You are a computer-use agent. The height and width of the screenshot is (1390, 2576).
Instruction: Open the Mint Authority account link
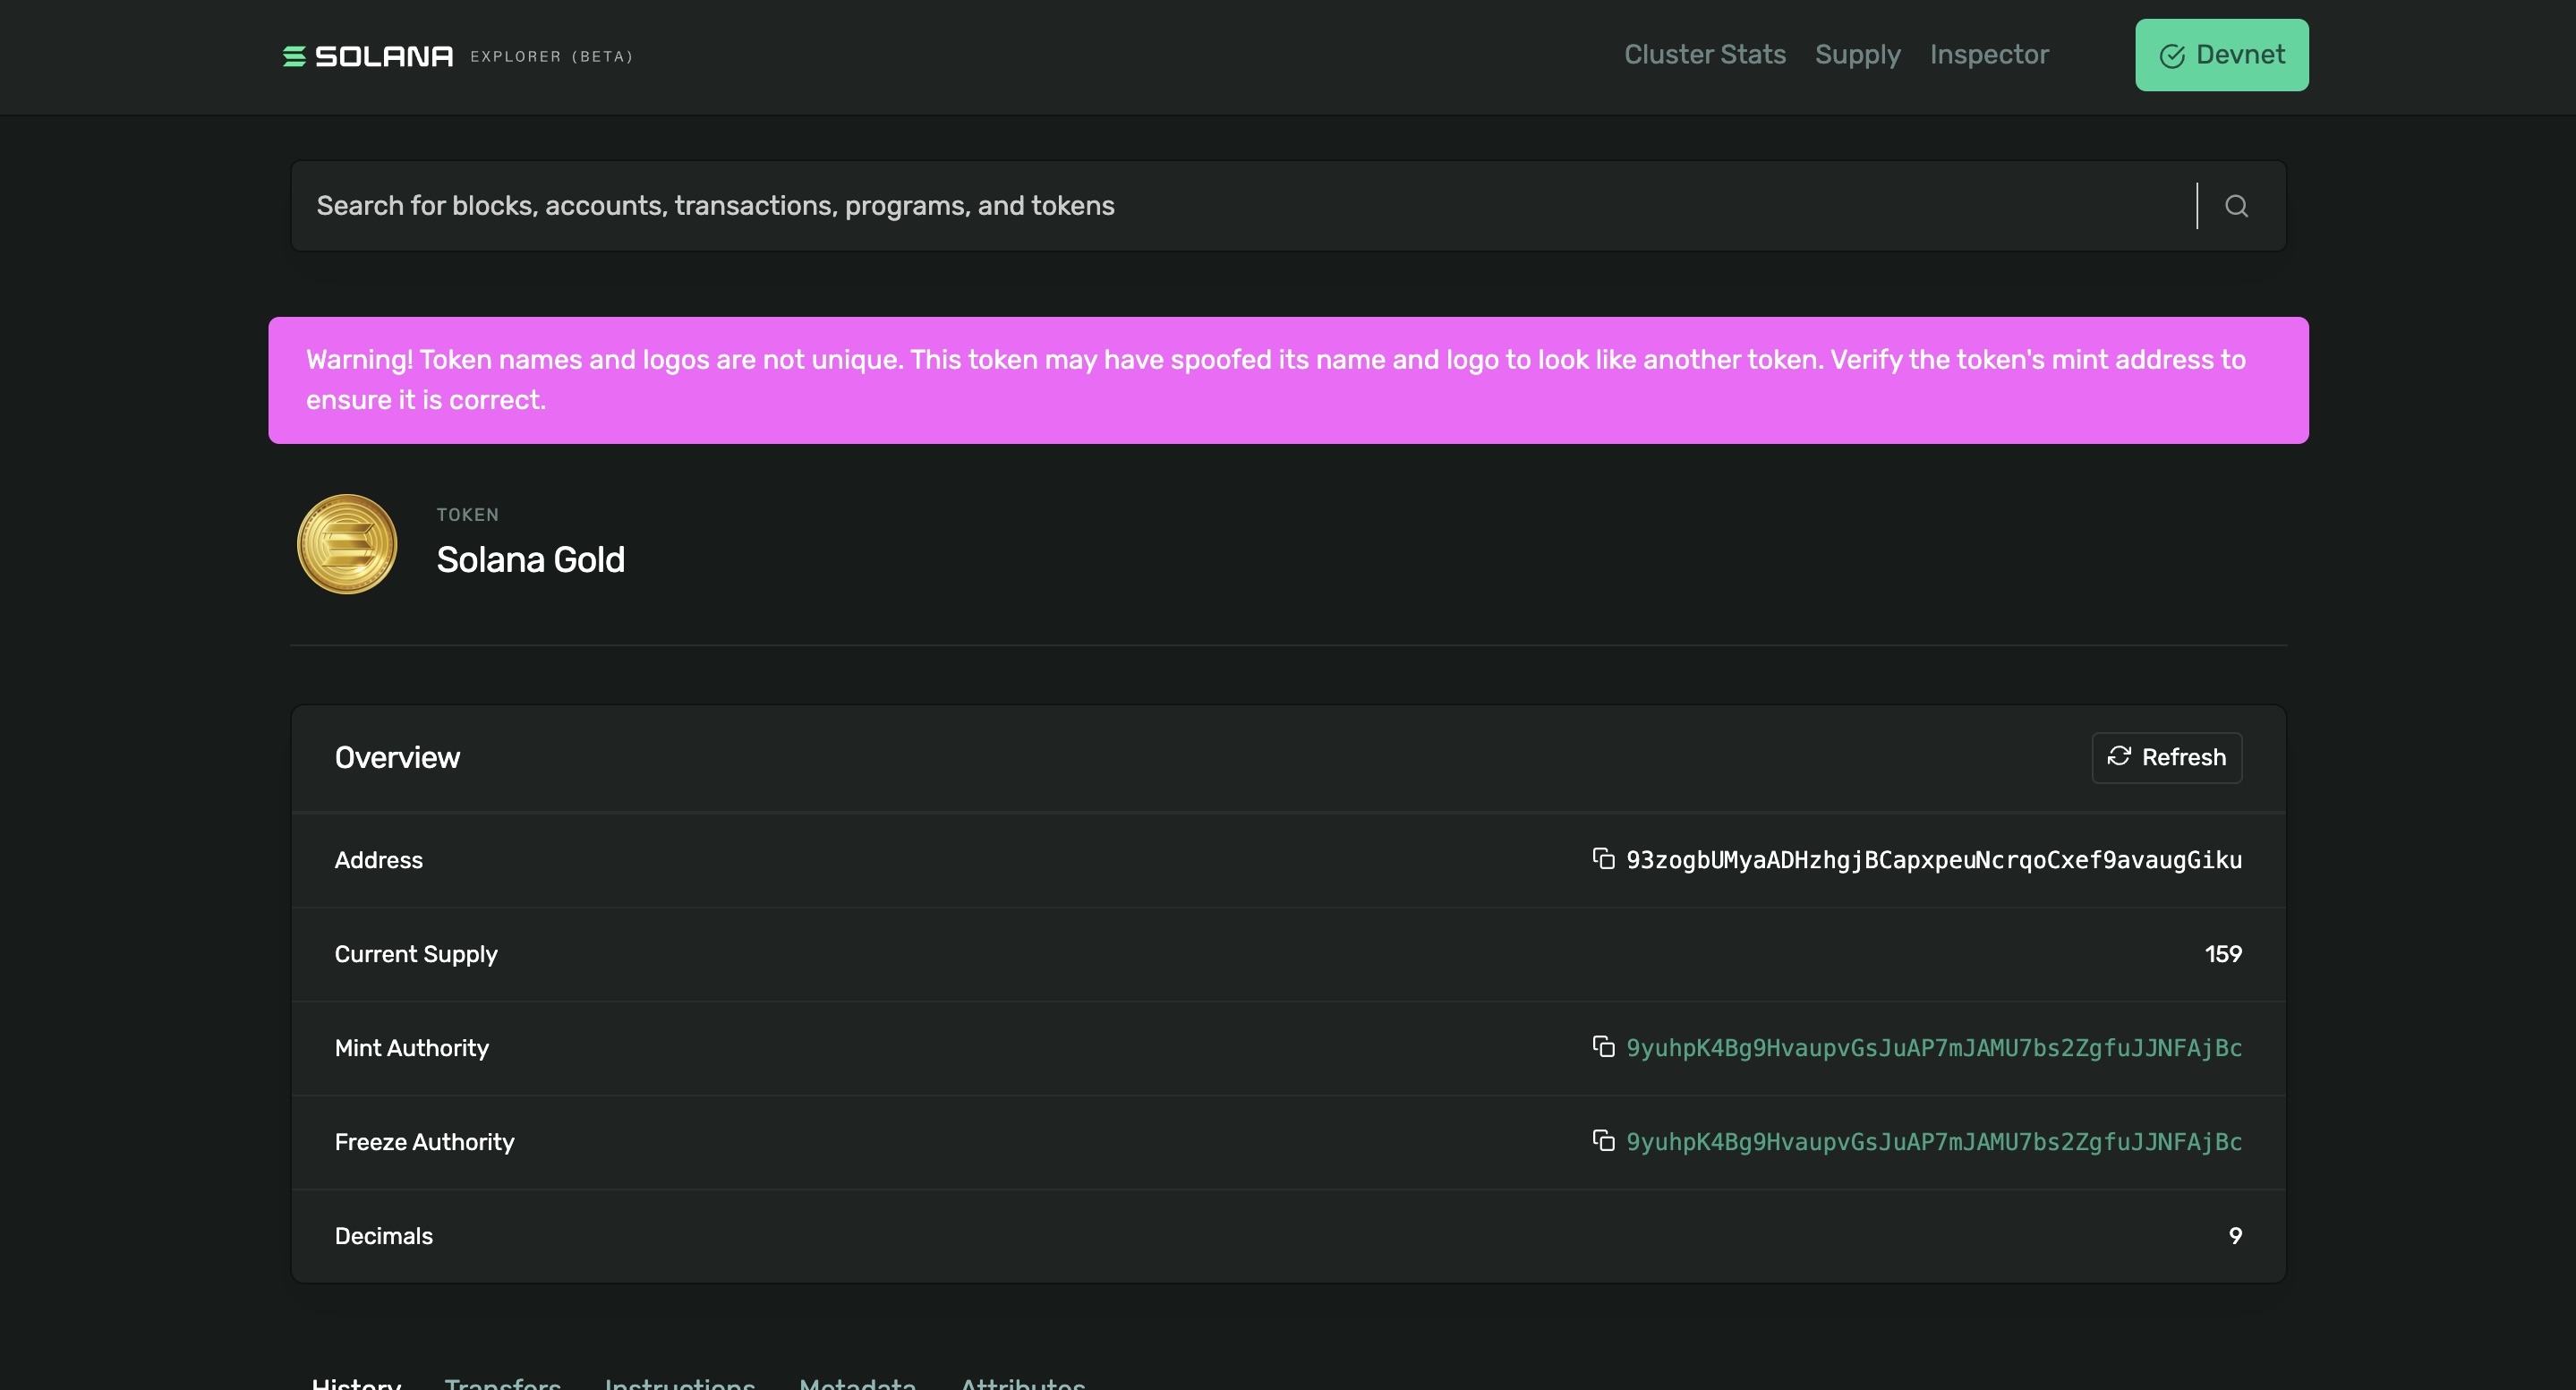pos(1933,1048)
